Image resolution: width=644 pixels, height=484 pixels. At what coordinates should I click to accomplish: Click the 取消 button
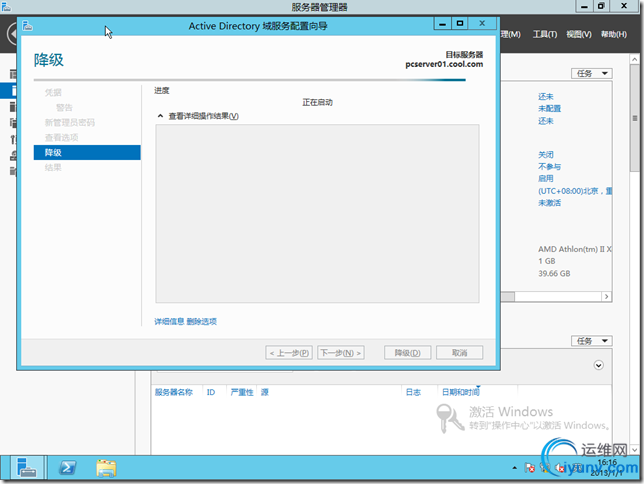click(x=460, y=353)
